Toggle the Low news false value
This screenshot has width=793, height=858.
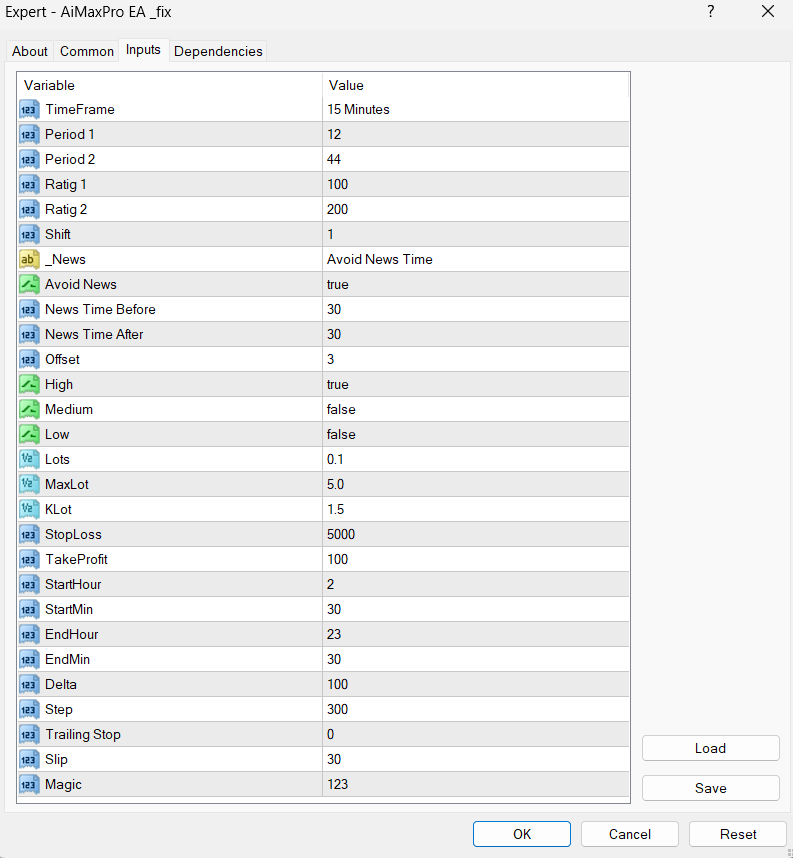[x=476, y=434]
